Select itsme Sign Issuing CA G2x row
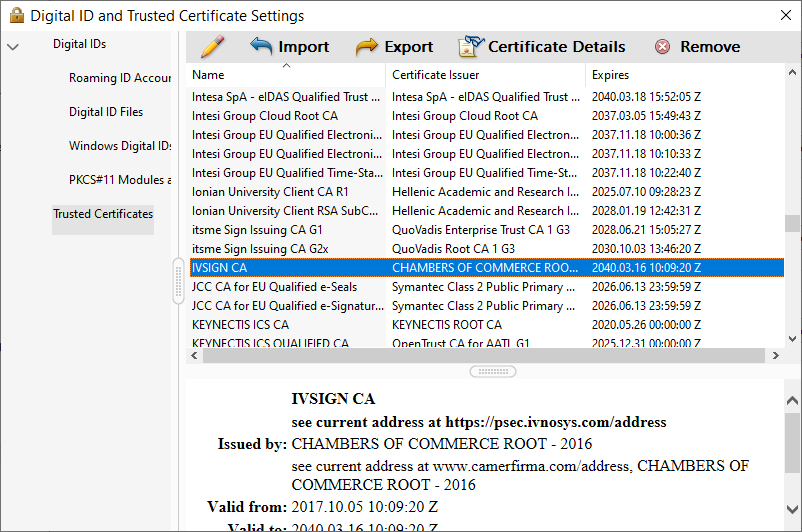The width and height of the screenshot is (802, 532). 486,249
